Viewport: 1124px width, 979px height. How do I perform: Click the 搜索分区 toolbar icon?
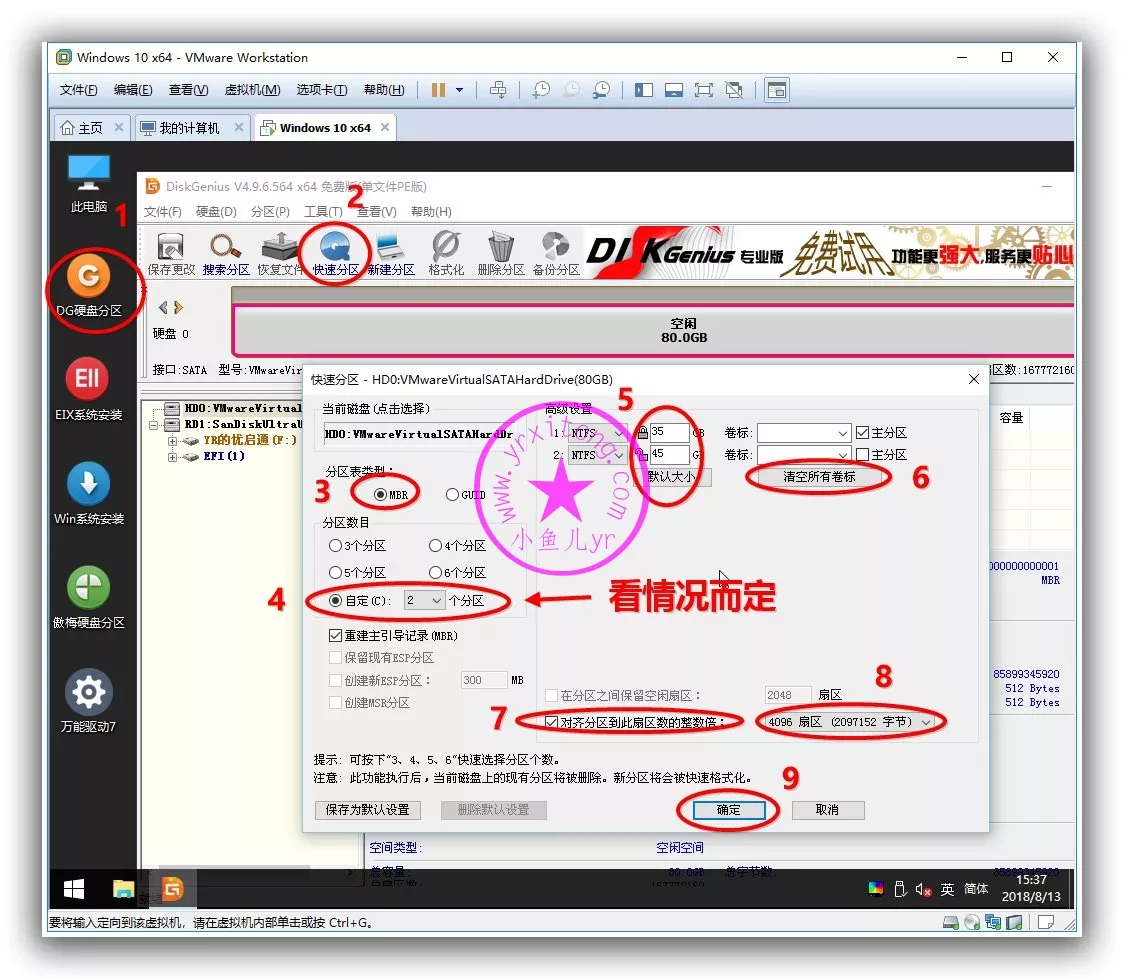click(x=226, y=254)
